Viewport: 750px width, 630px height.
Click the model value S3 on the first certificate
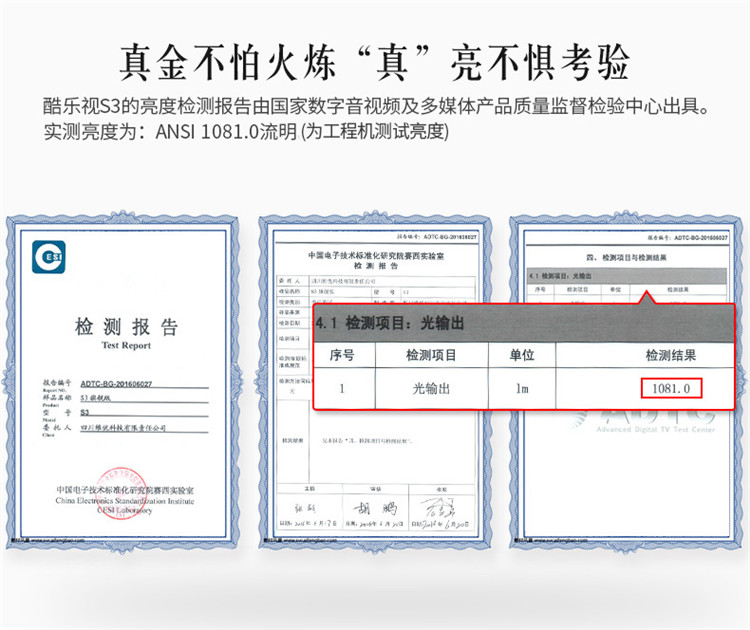point(85,412)
